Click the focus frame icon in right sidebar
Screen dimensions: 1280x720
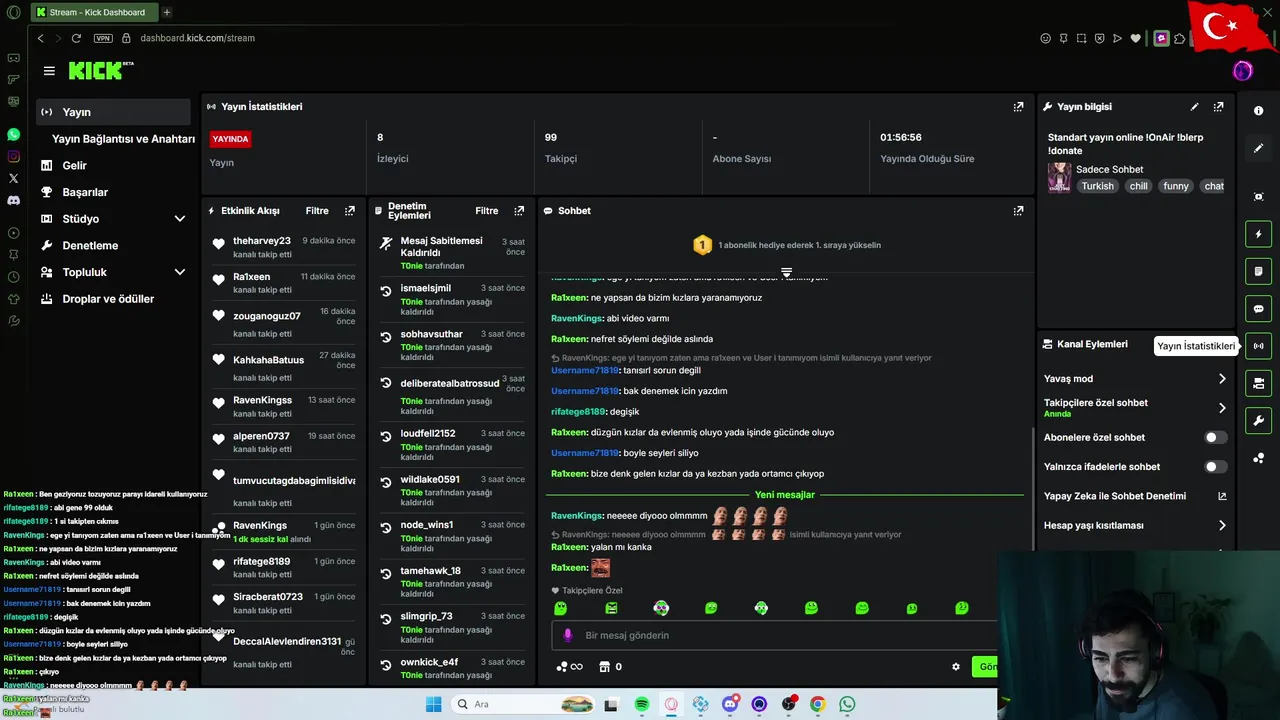click(x=1259, y=197)
